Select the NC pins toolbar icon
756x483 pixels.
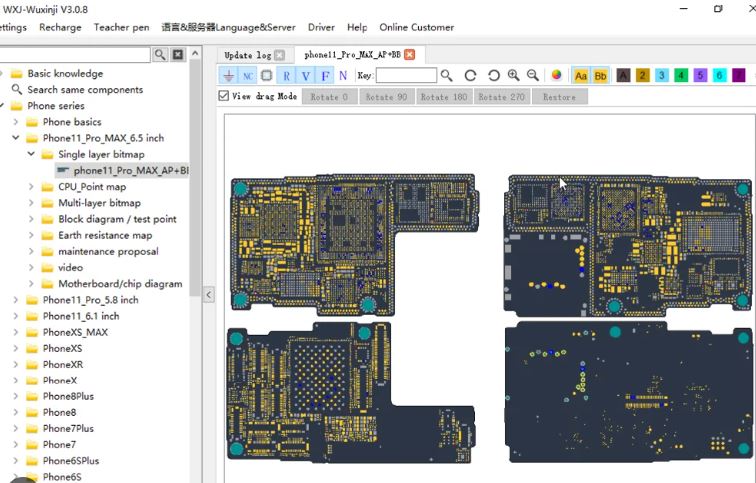247,76
